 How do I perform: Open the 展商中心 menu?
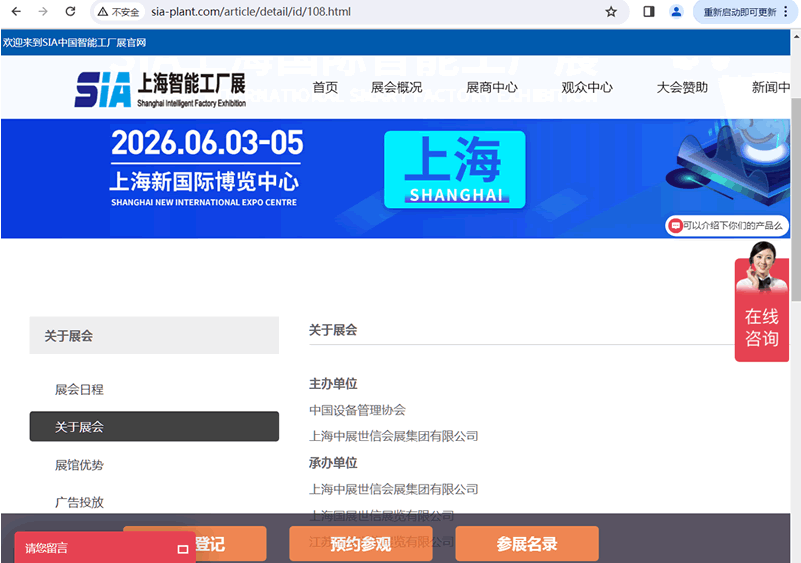tap(492, 88)
